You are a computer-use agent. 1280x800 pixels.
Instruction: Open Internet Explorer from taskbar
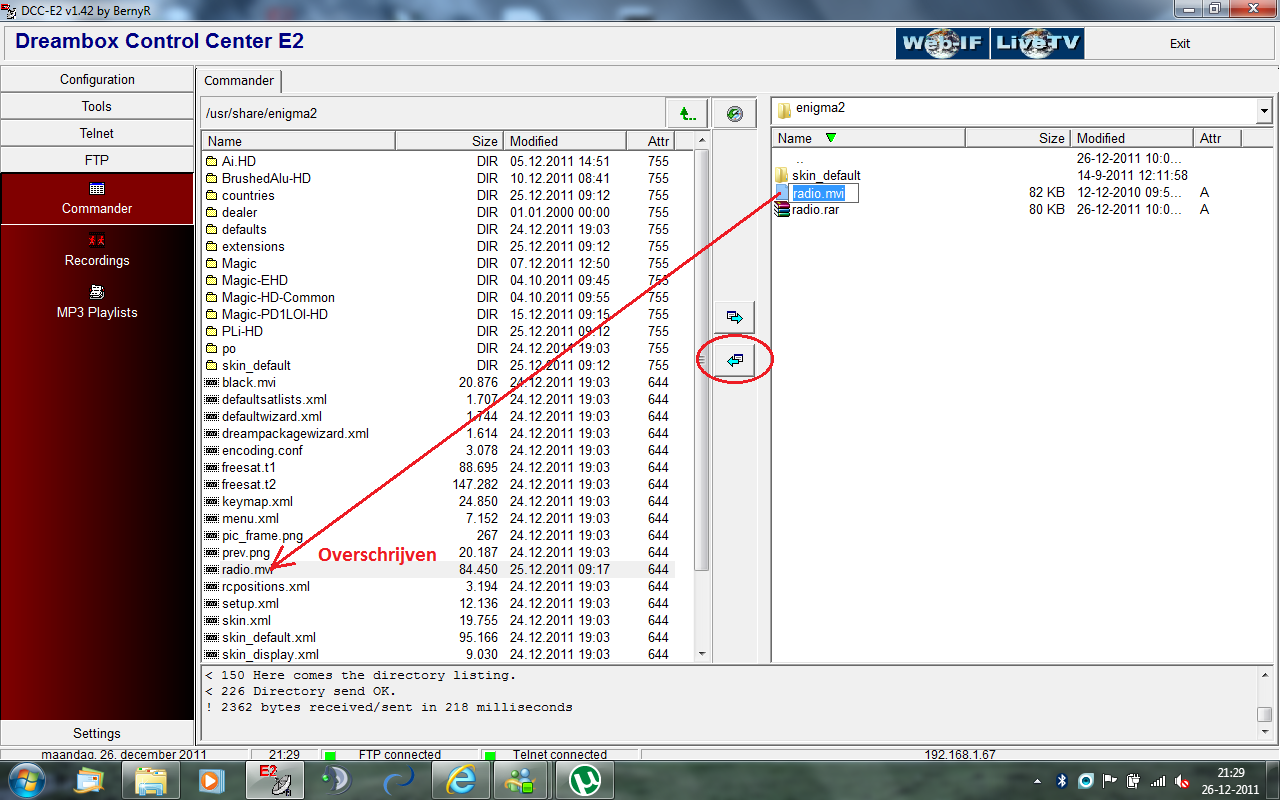461,780
